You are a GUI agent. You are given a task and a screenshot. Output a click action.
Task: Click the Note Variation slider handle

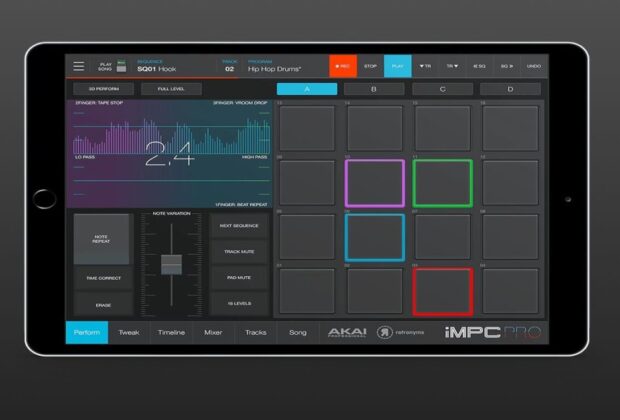(x=171, y=265)
